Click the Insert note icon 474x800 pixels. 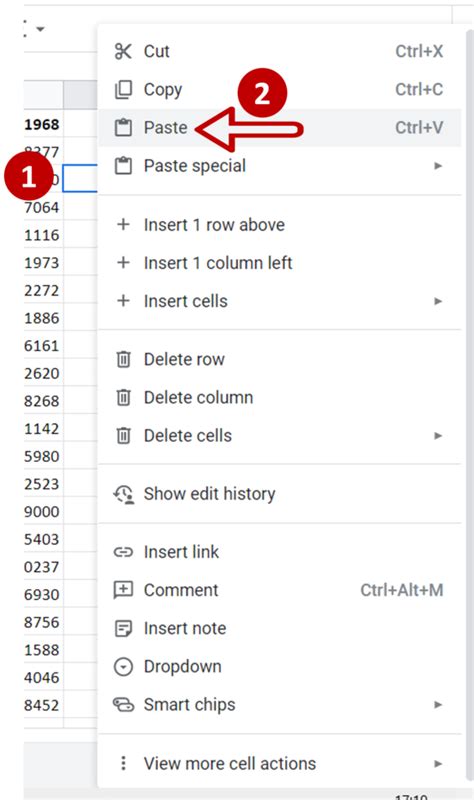[x=123, y=628]
